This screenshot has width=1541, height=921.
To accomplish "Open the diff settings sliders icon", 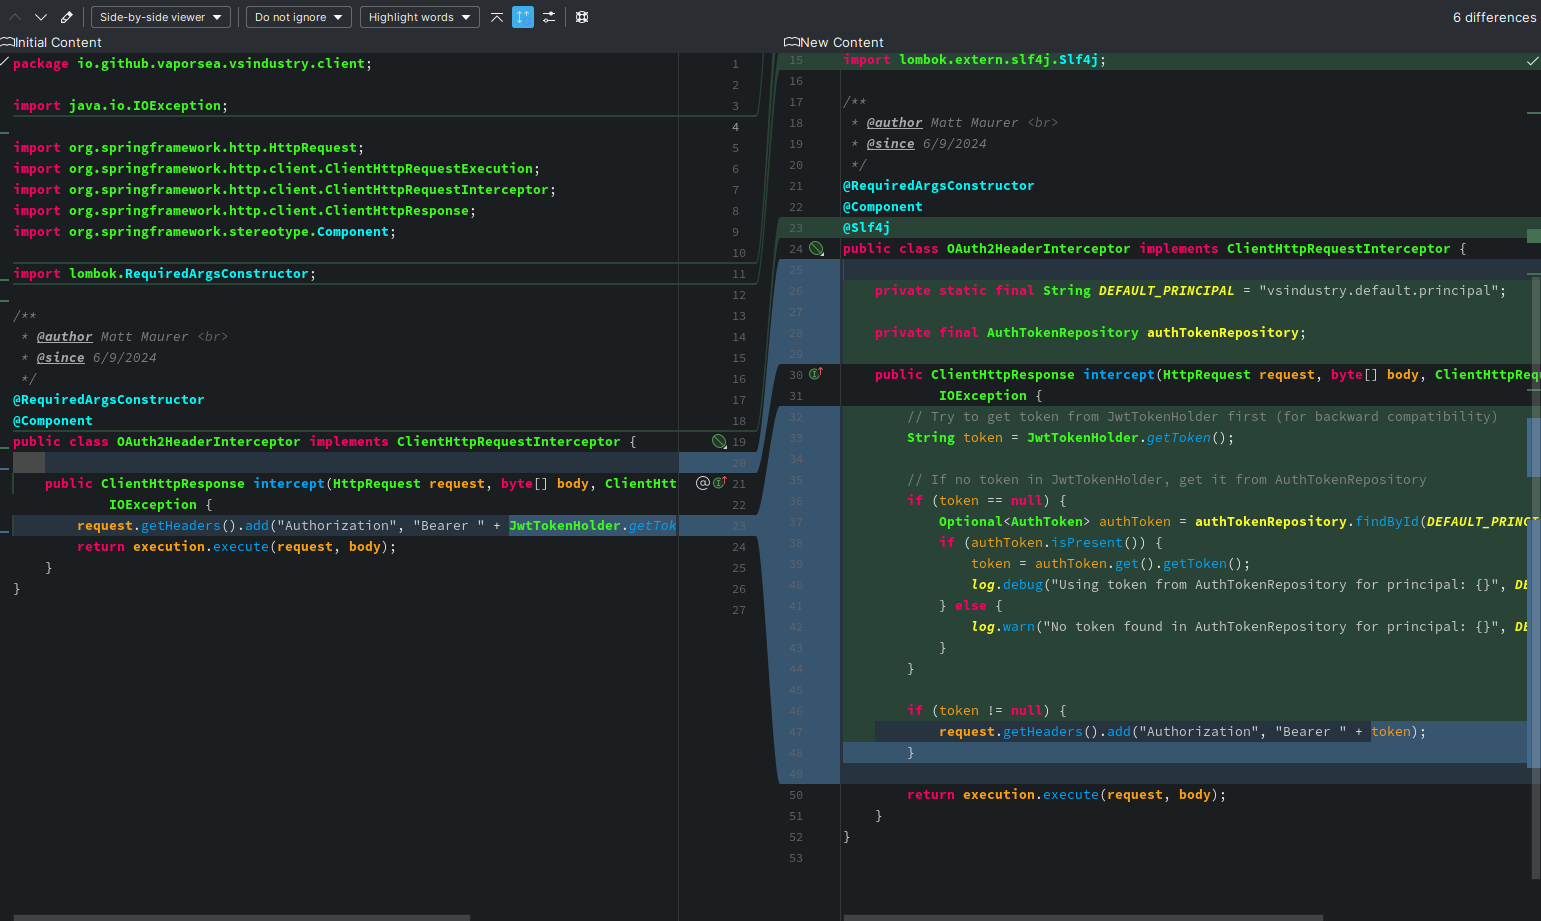I will coord(549,17).
